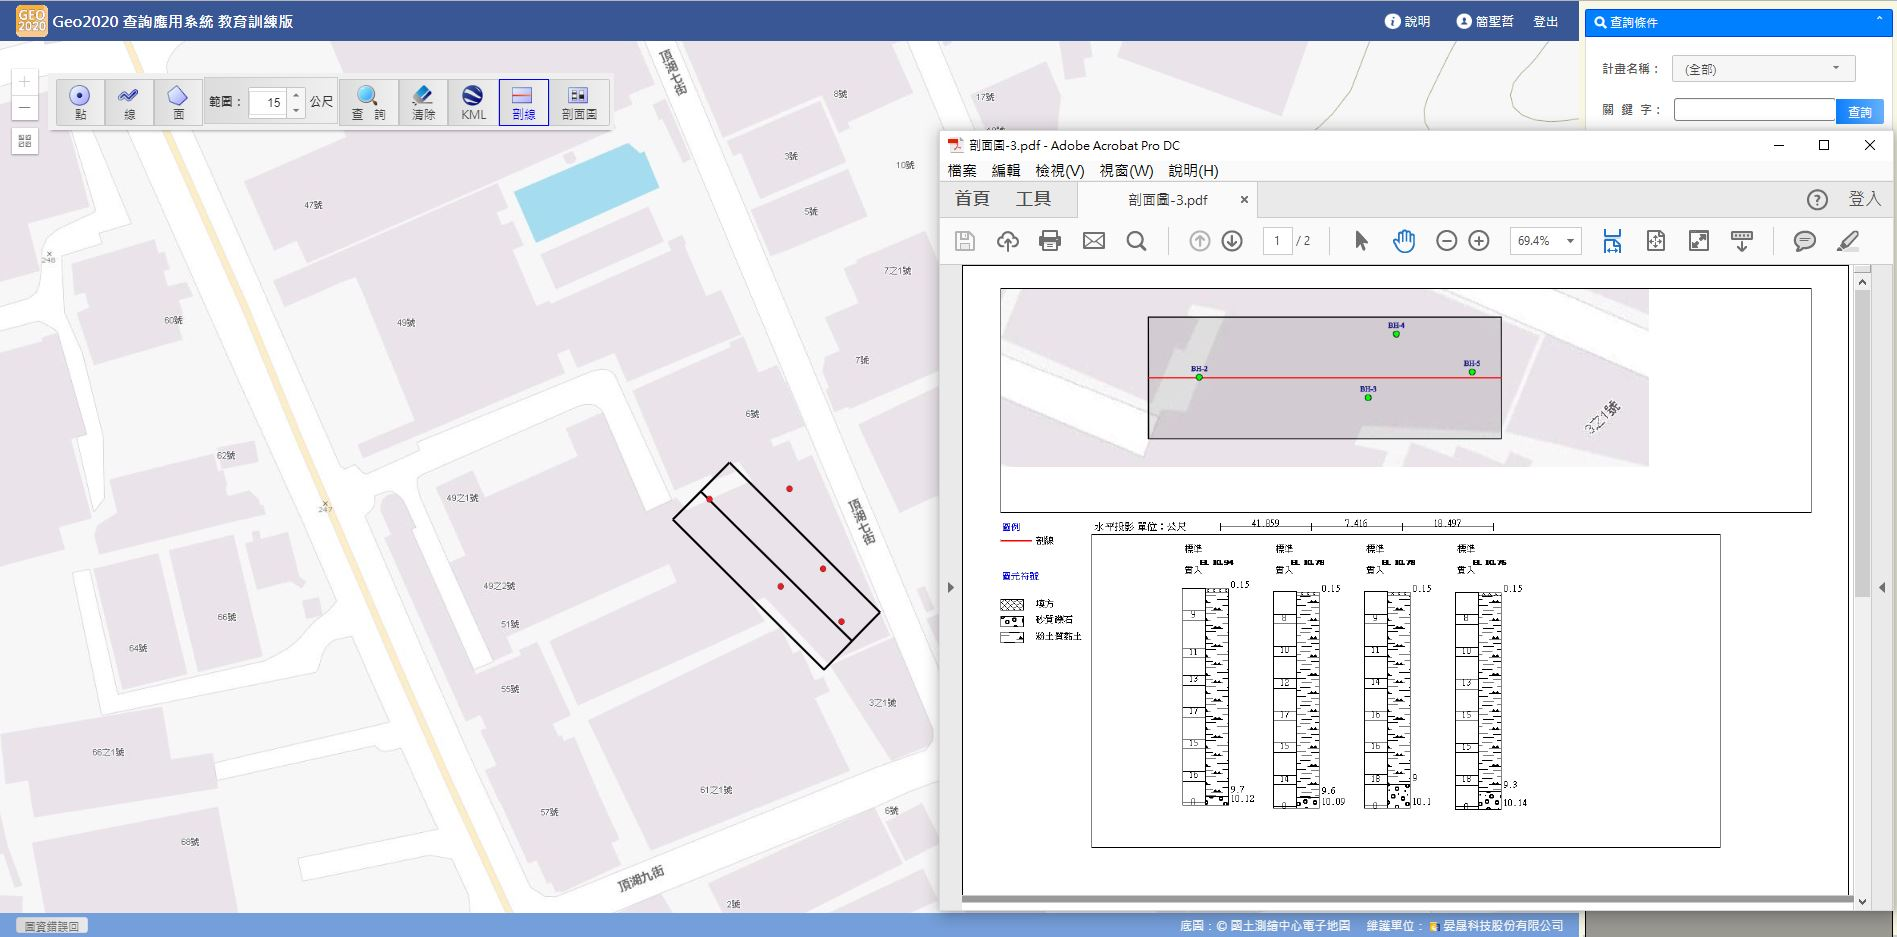Click the Acrobat save file icon
Image resolution: width=1897 pixels, height=937 pixels.
(x=965, y=241)
